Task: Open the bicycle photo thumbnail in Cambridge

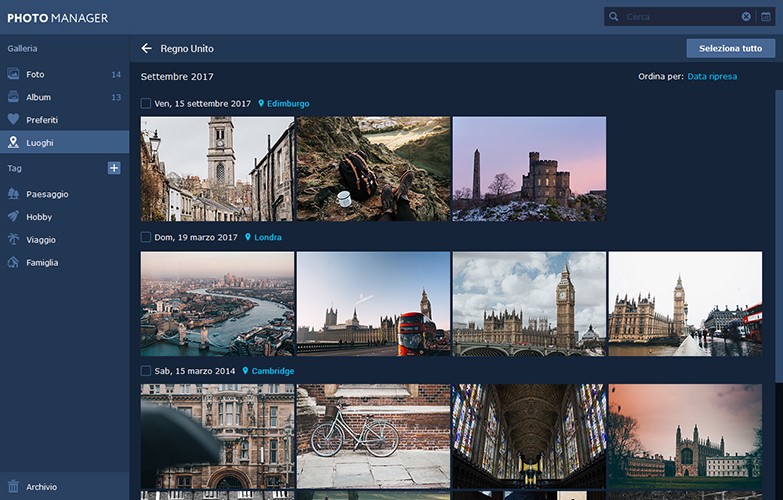Action: [373, 436]
